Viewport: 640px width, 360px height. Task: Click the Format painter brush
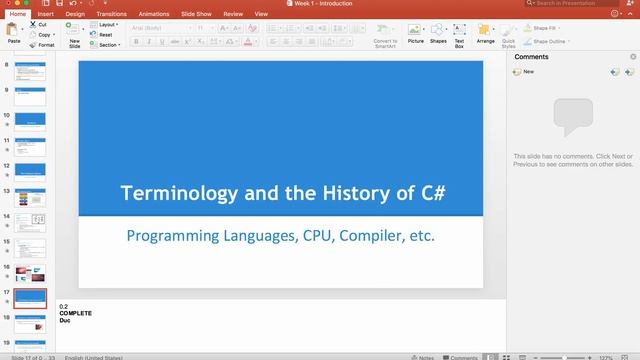[33, 45]
